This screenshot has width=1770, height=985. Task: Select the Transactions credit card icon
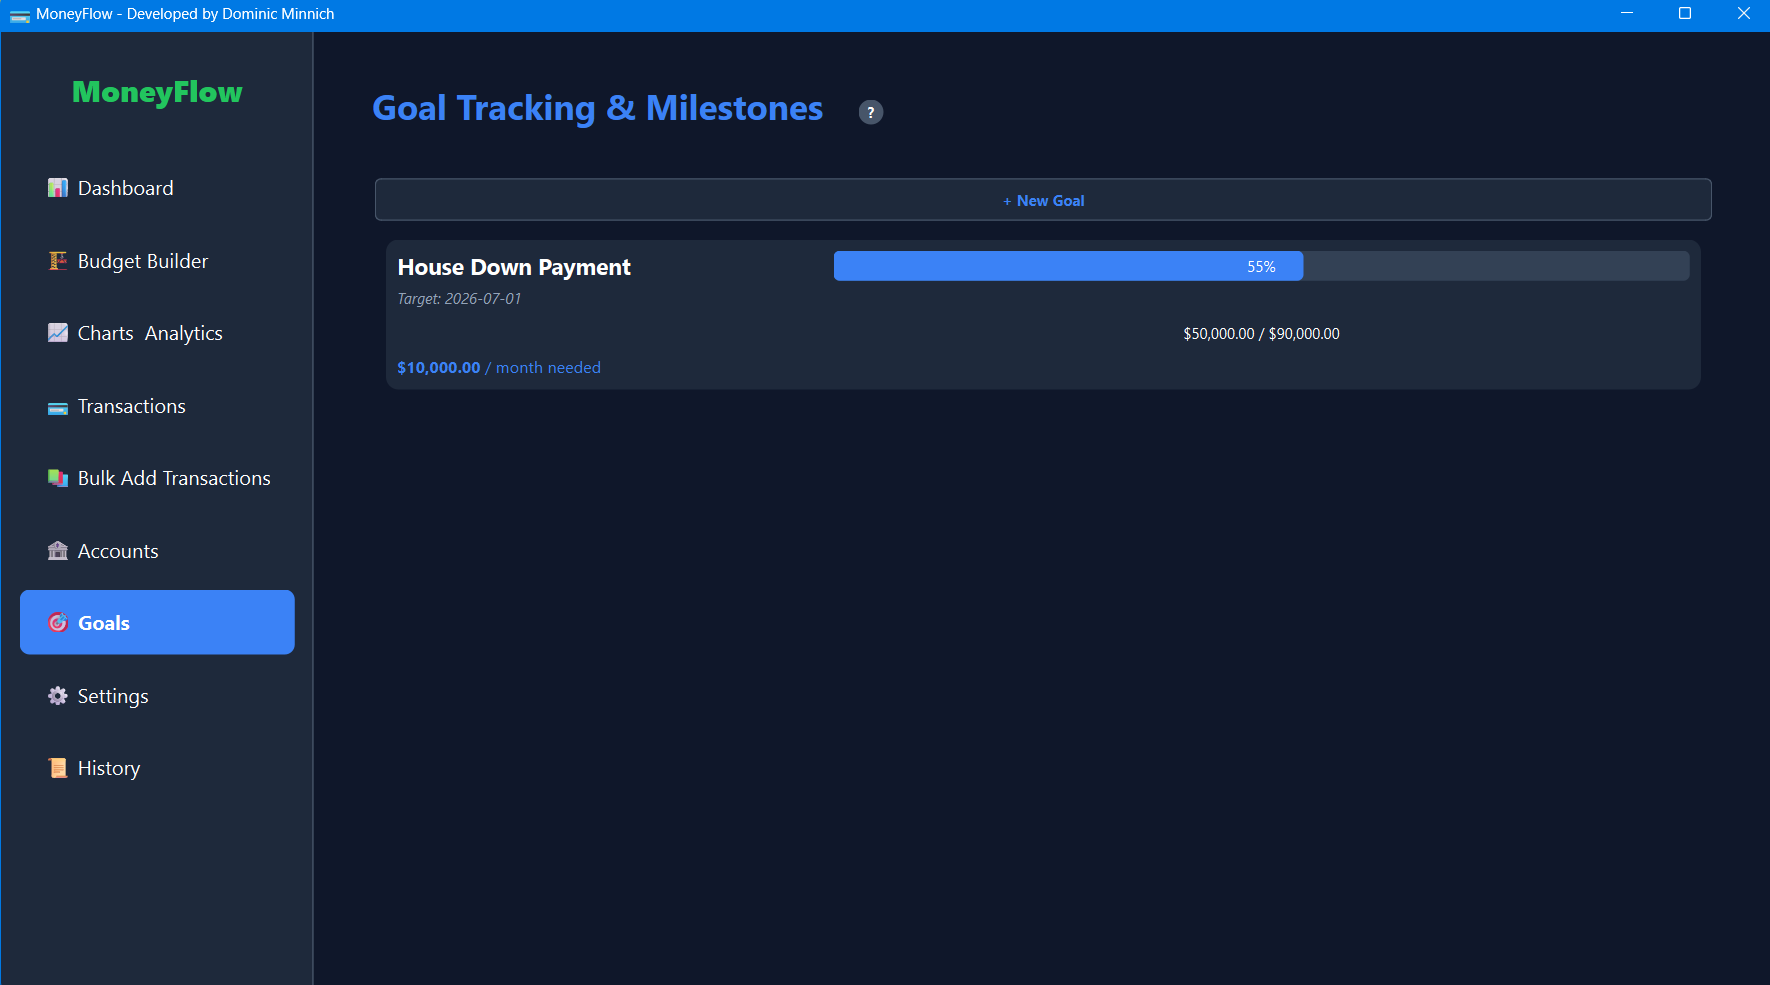[57, 406]
